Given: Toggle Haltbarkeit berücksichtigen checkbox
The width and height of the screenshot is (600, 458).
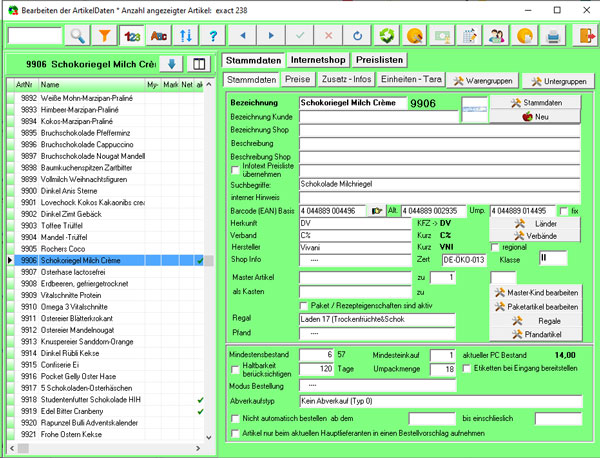Looking at the screenshot, I should coord(236,370).
